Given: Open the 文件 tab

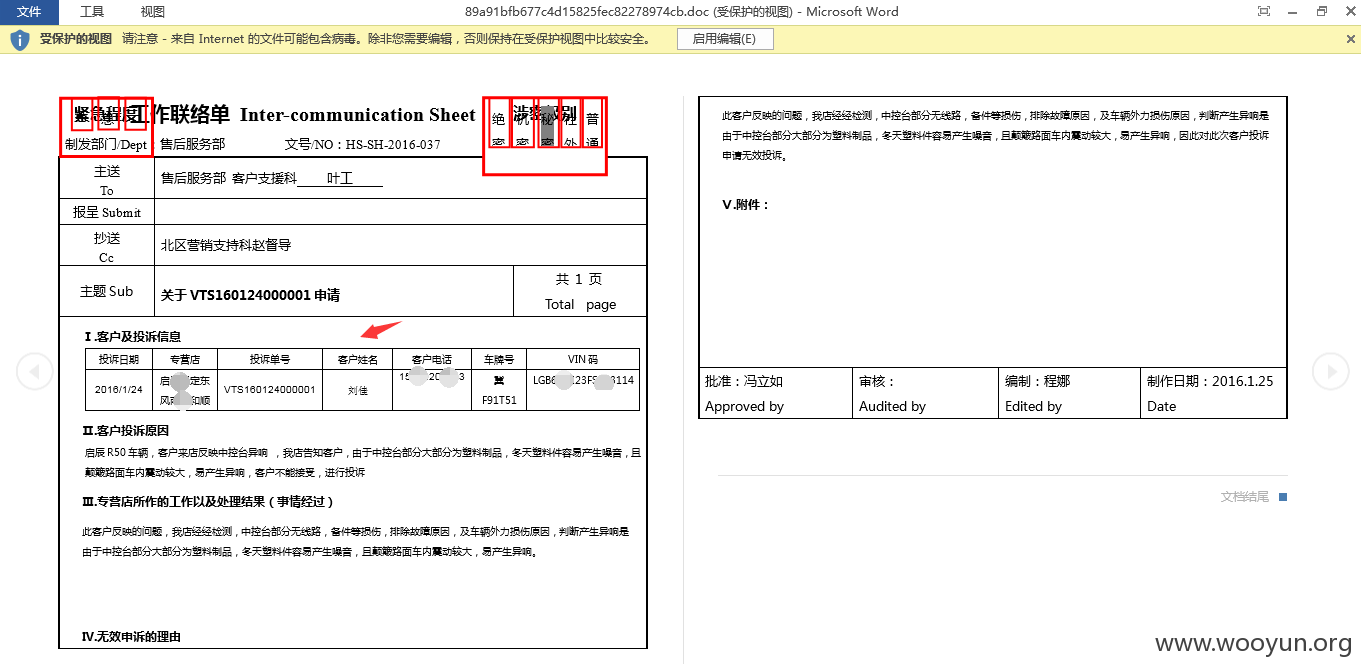Looking at the screenshot, I should click(x=29, y=12).
